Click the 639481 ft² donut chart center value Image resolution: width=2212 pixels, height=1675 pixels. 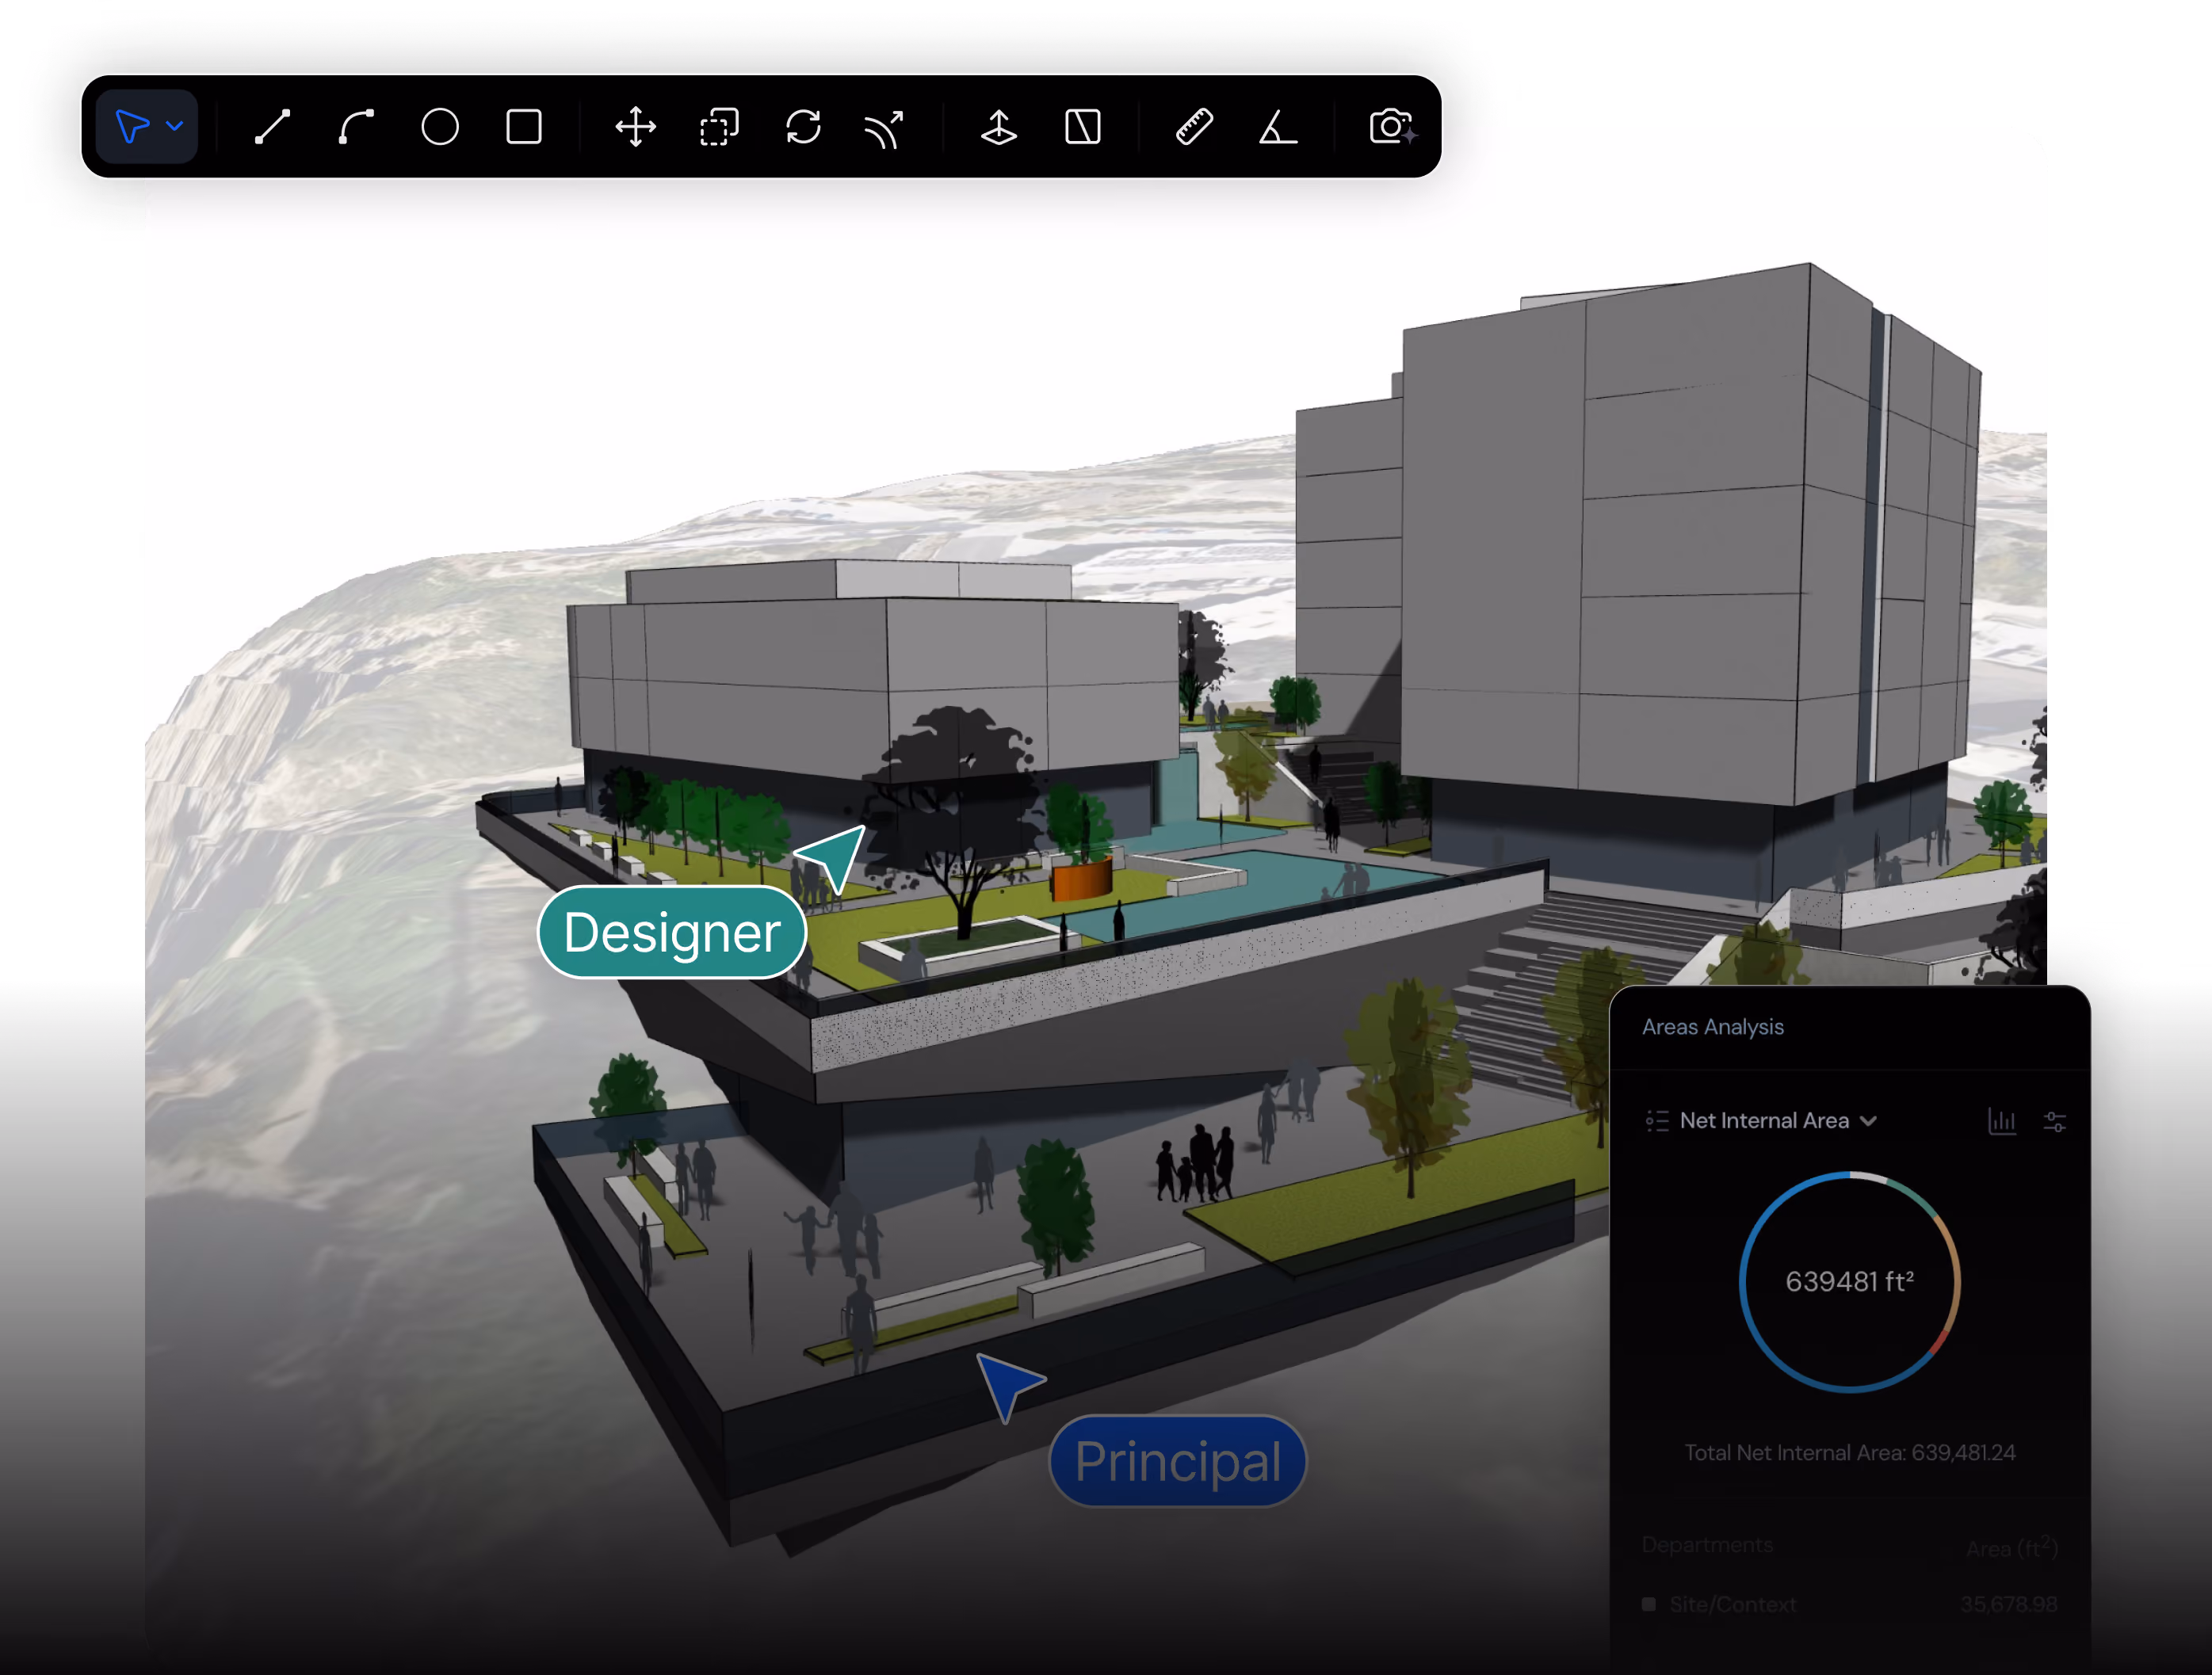point(1850,1281)
